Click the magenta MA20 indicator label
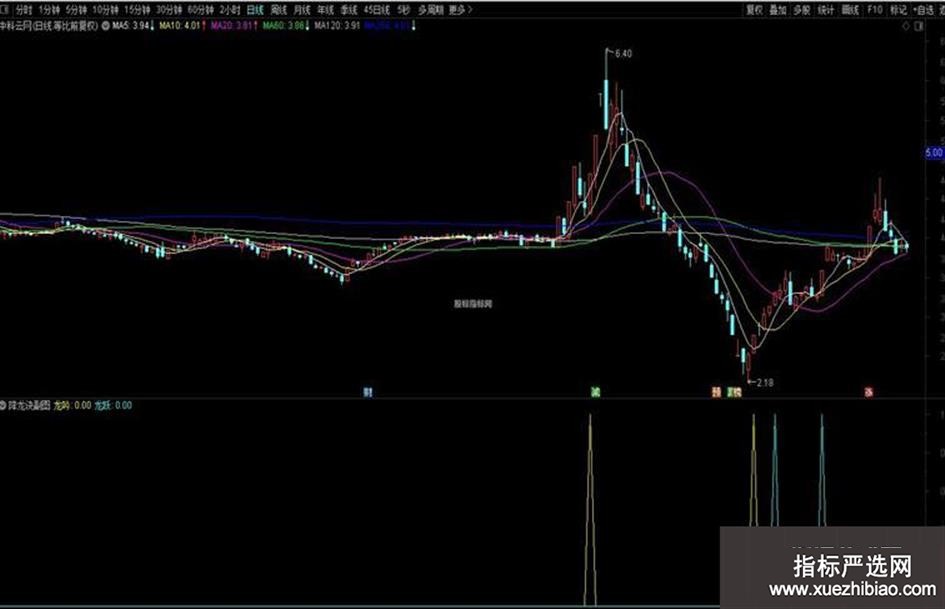This screenshot has width=945, height=609. 231,26
